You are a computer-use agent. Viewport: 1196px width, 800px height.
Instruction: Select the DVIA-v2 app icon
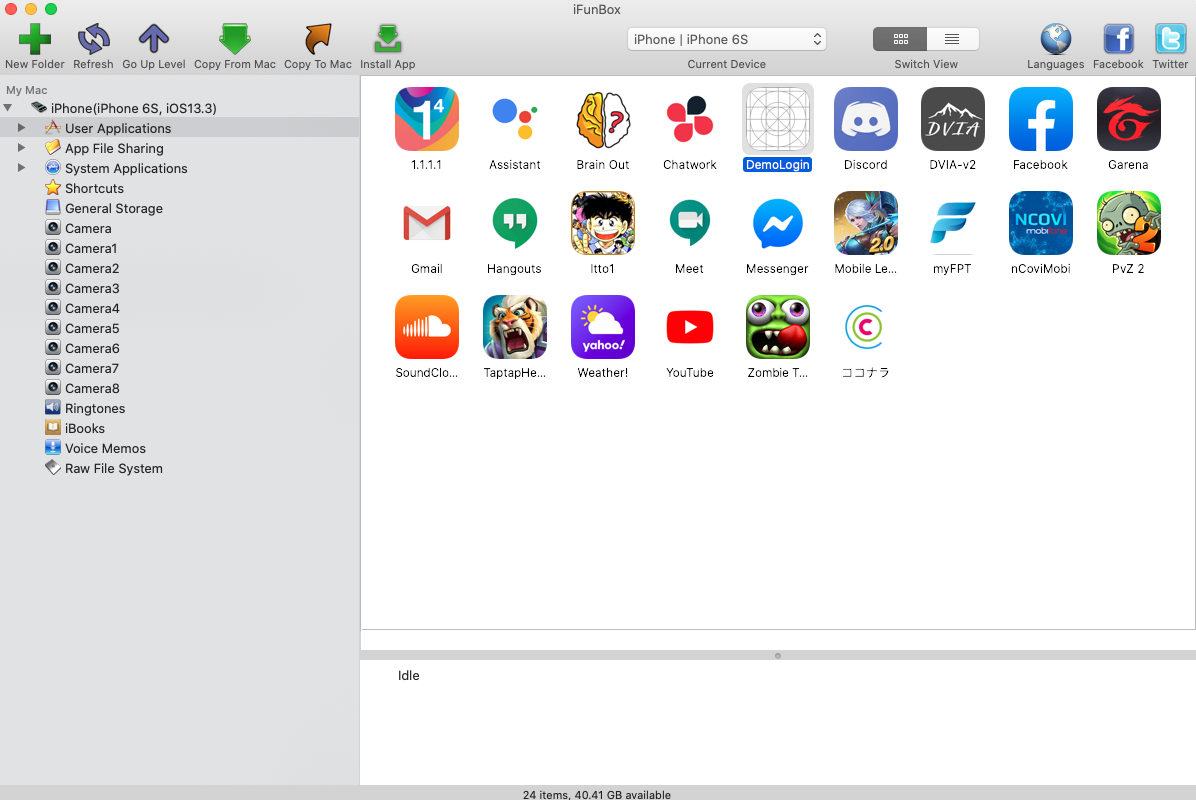pyautogui.click(x=952, y=119)
